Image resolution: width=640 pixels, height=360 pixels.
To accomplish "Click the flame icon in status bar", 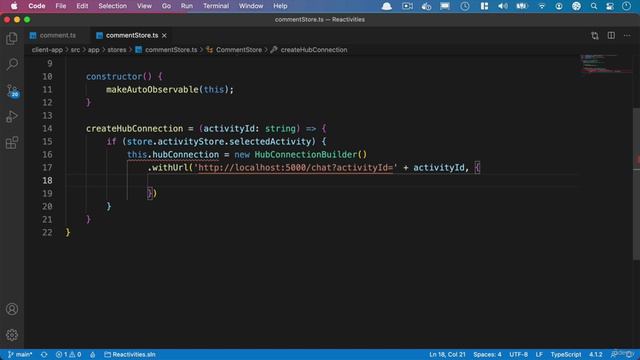I will coord(93,354).
